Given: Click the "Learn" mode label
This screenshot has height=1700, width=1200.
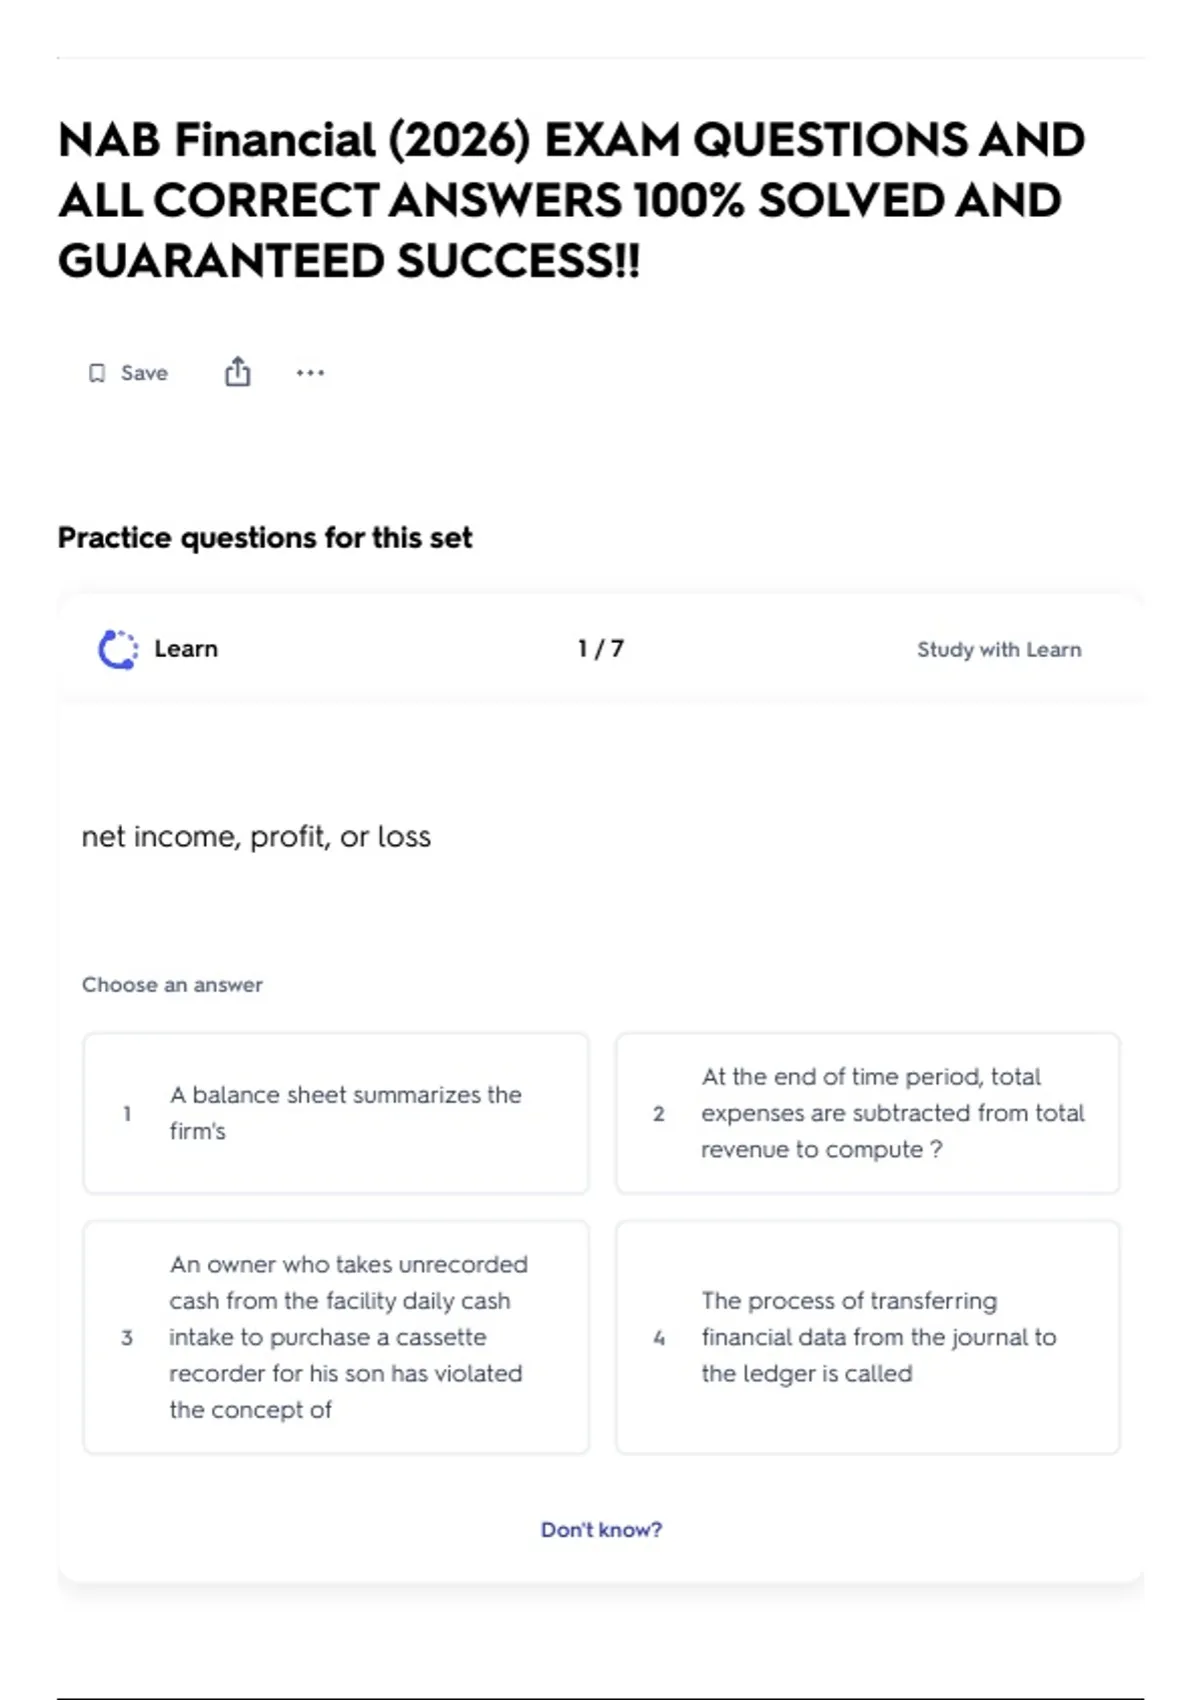Looking at the screenshot, I should [186, 649].
